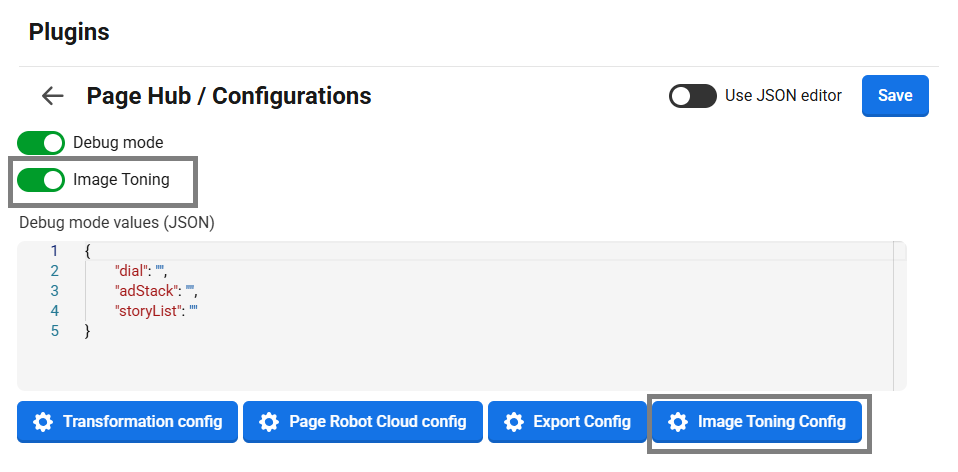Click the gear icon on Page Robot Cloud config

(x=268, y=422)
